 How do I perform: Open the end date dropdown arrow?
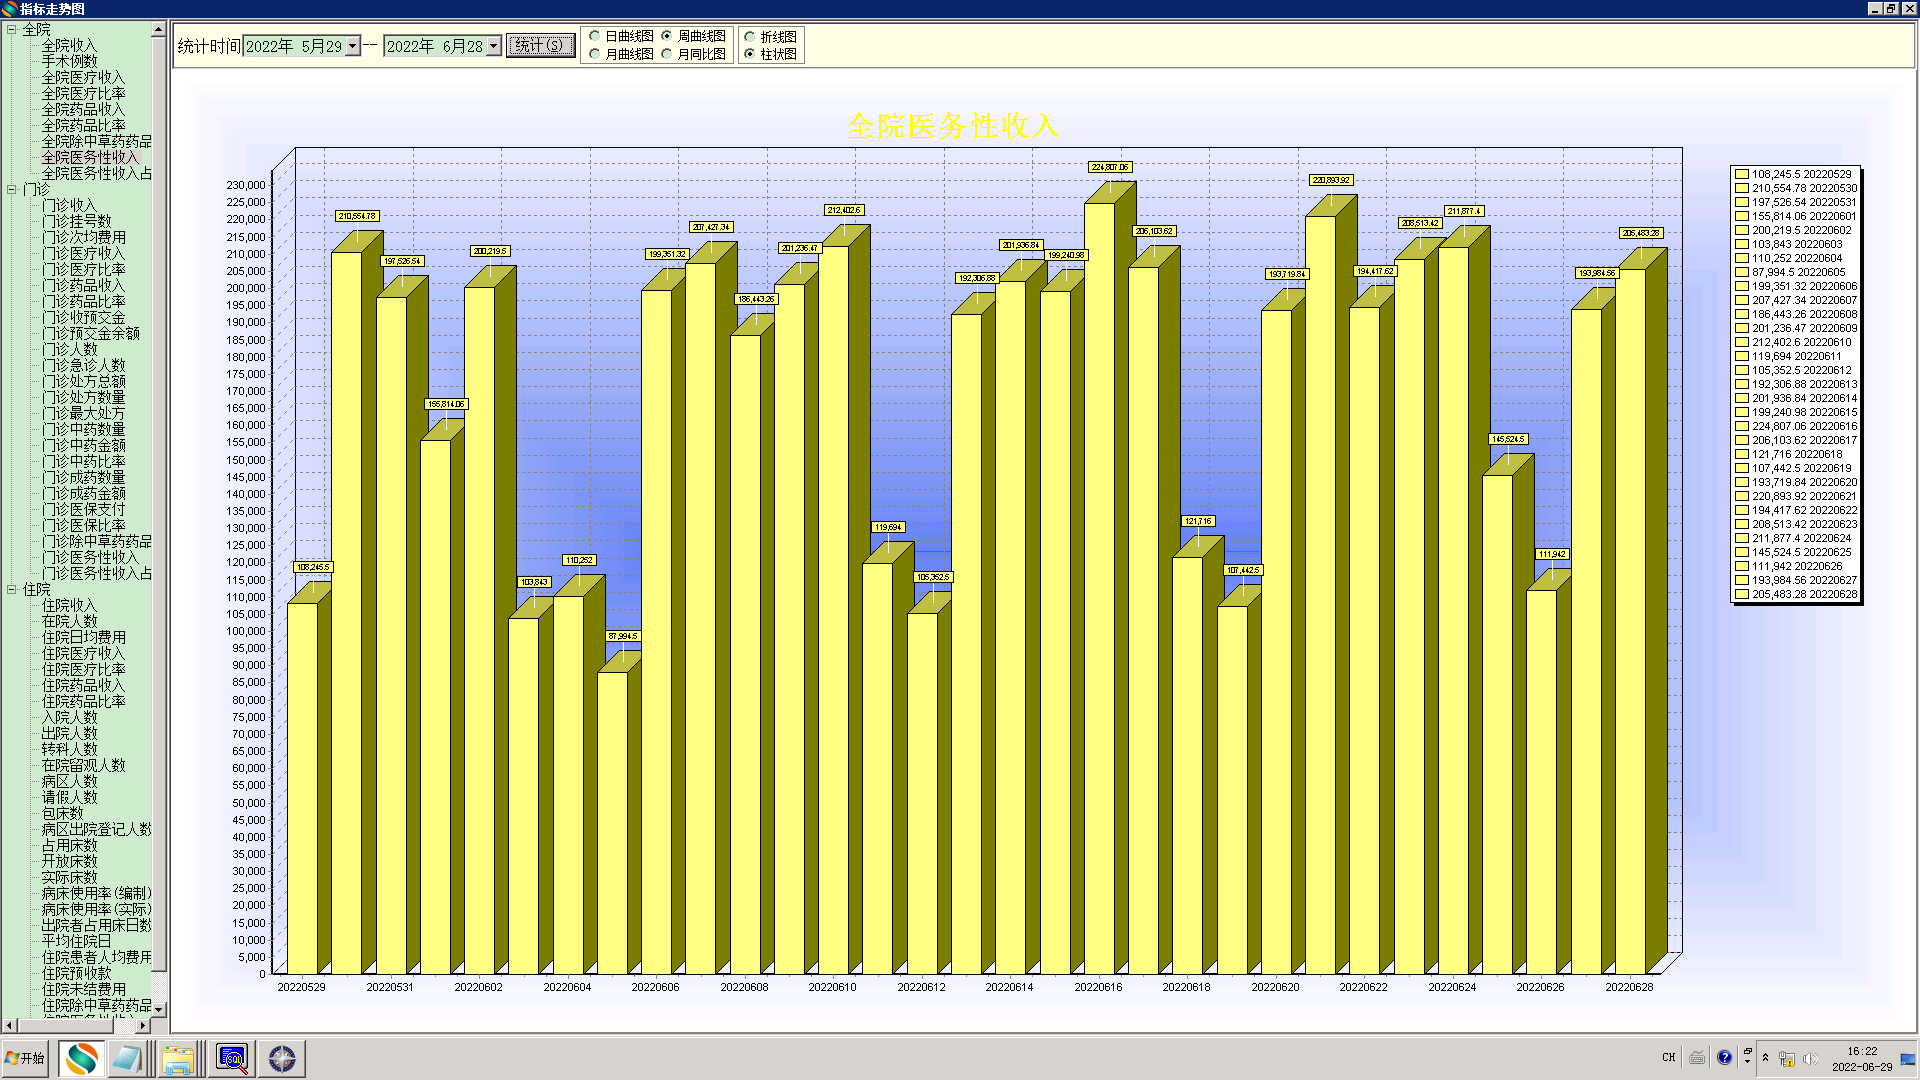pyautogui.click(x=493, y=46)
